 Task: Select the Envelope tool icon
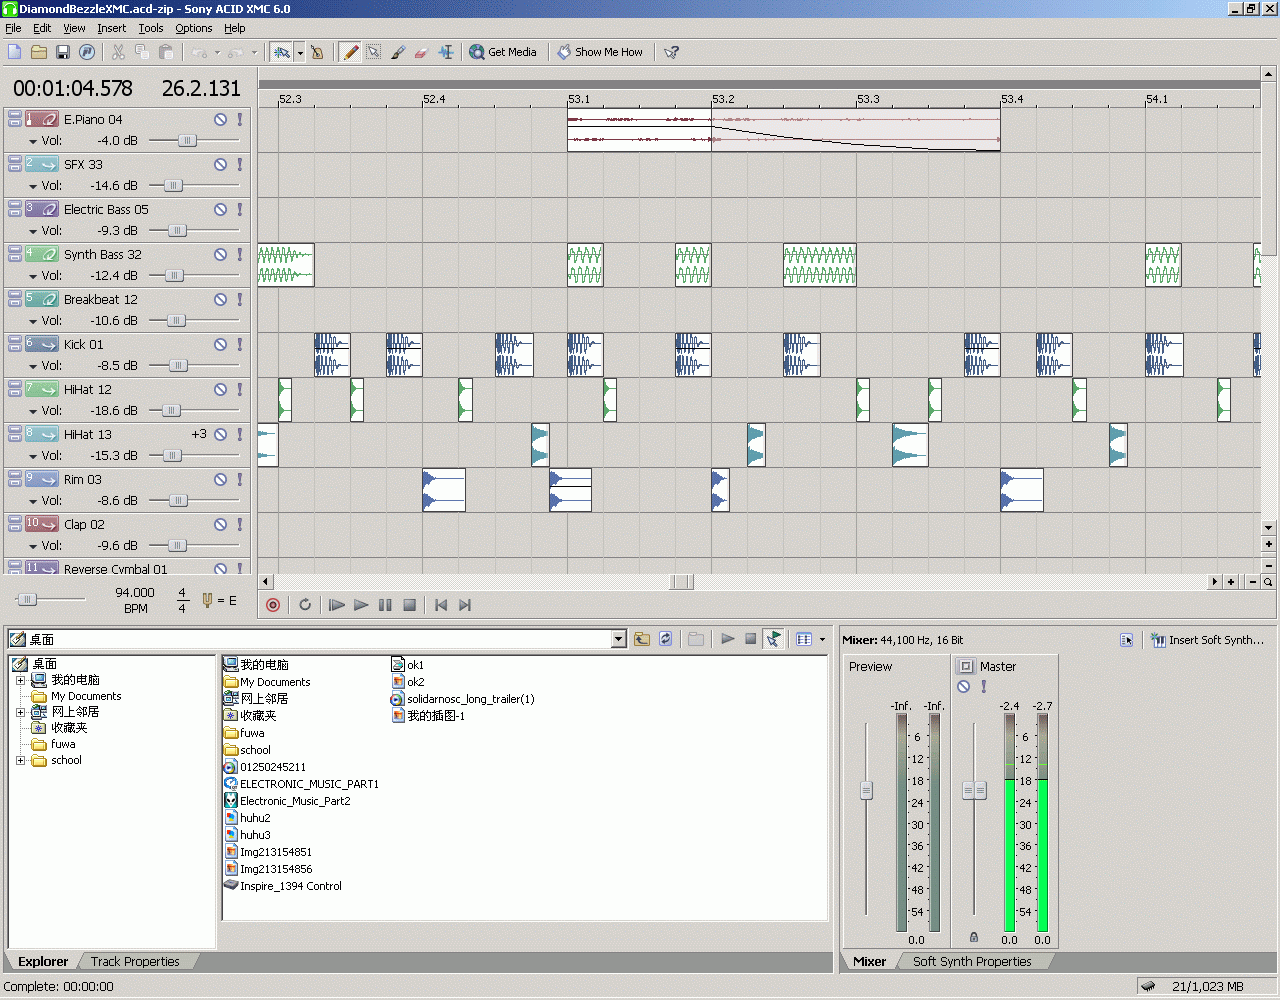pos(445,52)
